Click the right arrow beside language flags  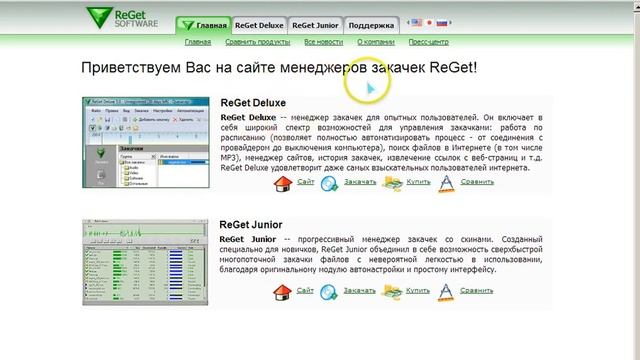(450, 23)
